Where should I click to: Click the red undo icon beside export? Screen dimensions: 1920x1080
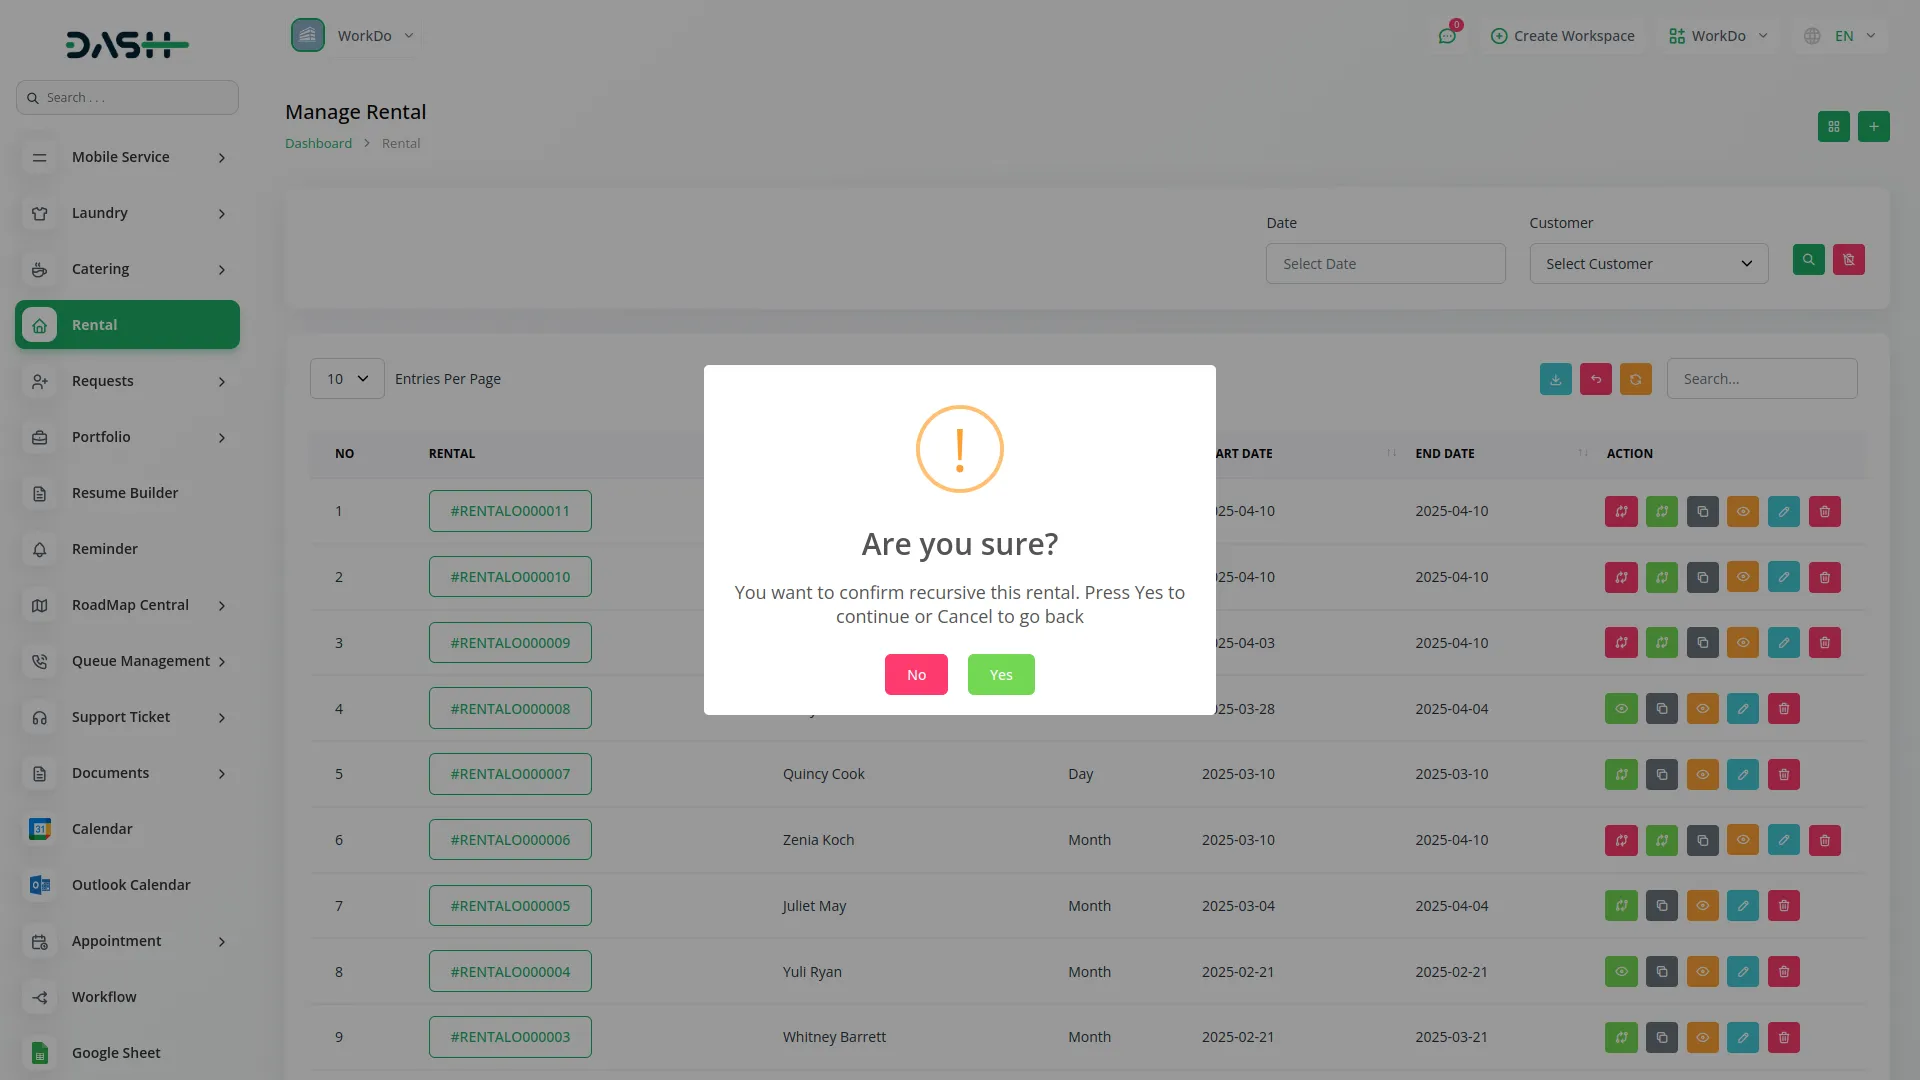[x=1595, y=379]
